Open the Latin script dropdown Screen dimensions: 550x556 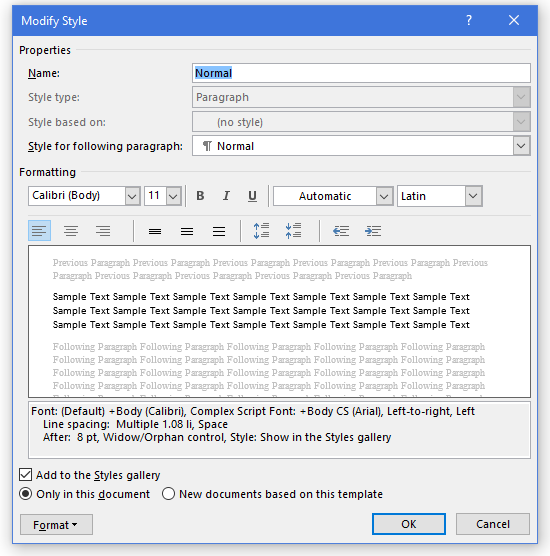point(473,196)
